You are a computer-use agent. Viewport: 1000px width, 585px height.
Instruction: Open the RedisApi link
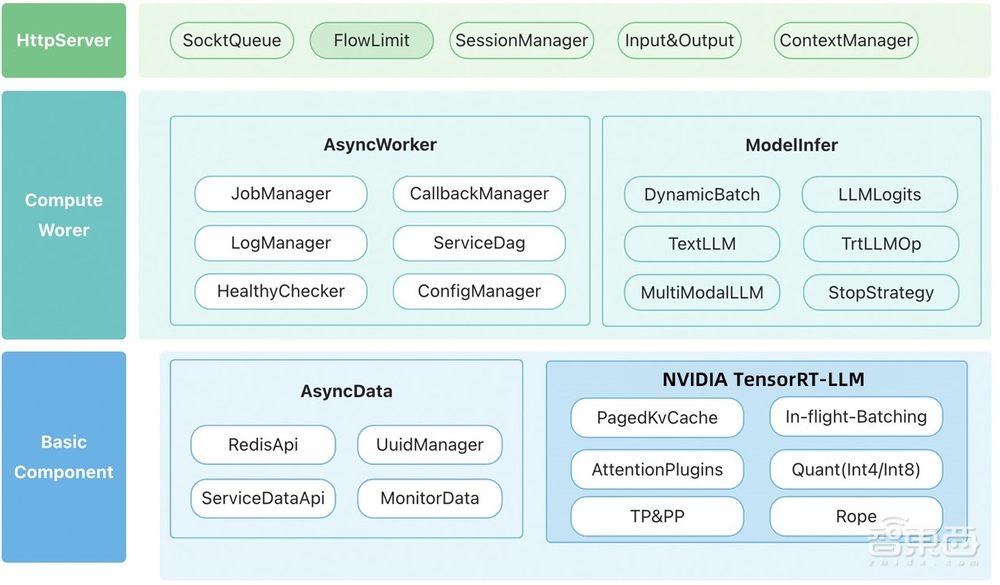(262, 445)
